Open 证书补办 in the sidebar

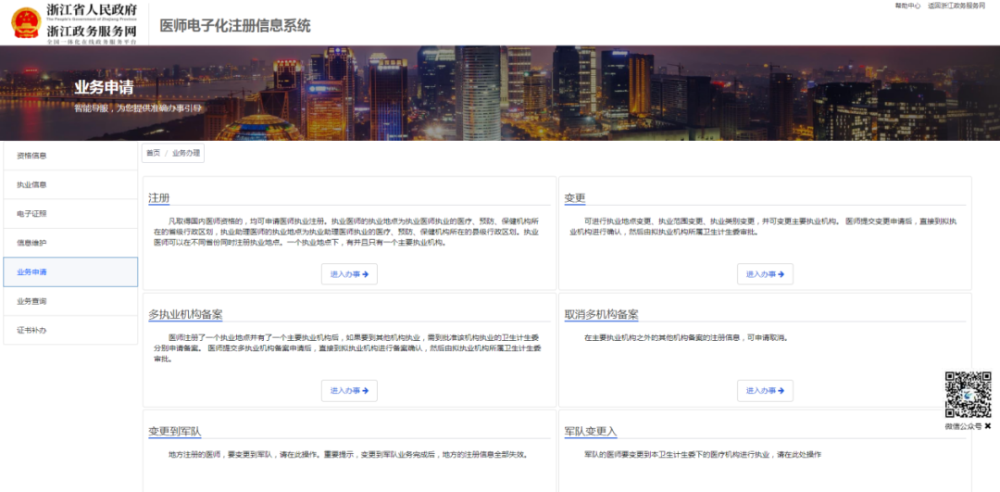point(32,330)
